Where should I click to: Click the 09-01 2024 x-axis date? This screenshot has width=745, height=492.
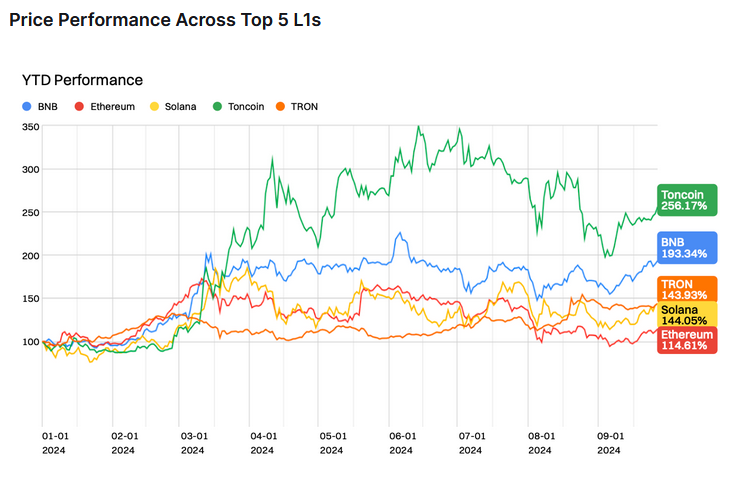[610, 443]
